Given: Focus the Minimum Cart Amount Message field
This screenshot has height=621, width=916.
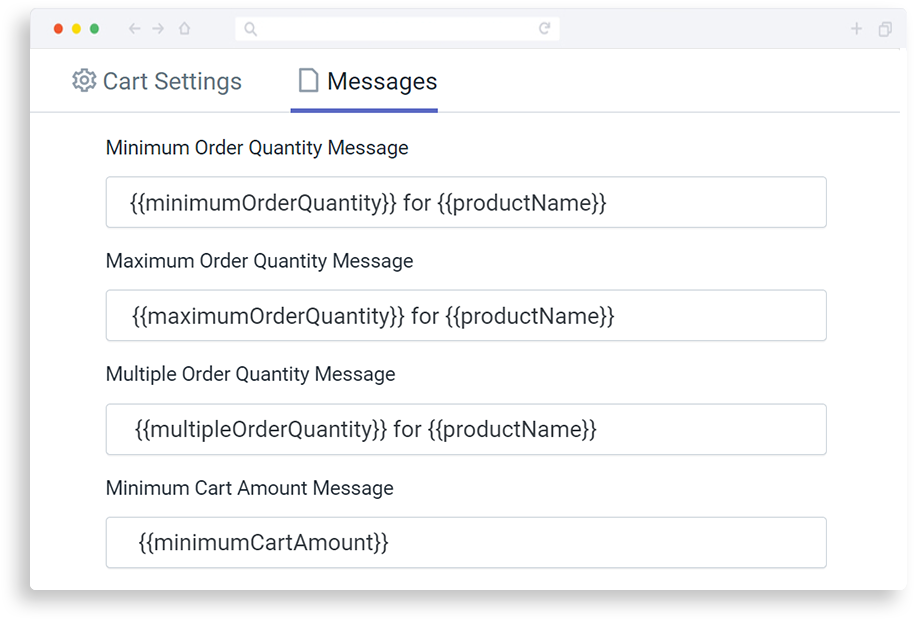Looking at the screenshot, I should point(466,543).
